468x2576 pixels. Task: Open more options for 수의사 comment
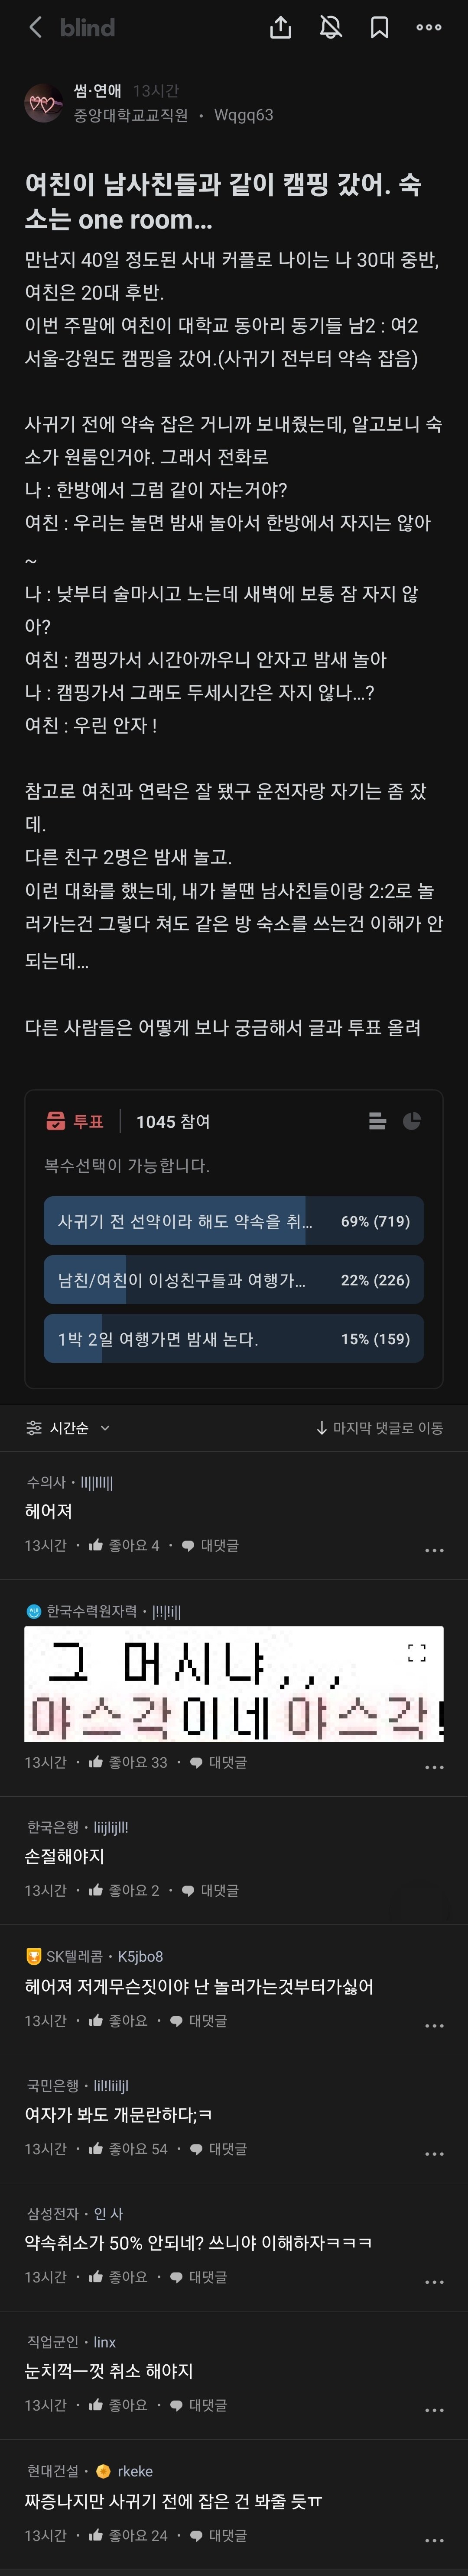click(x=434, y=1550)
